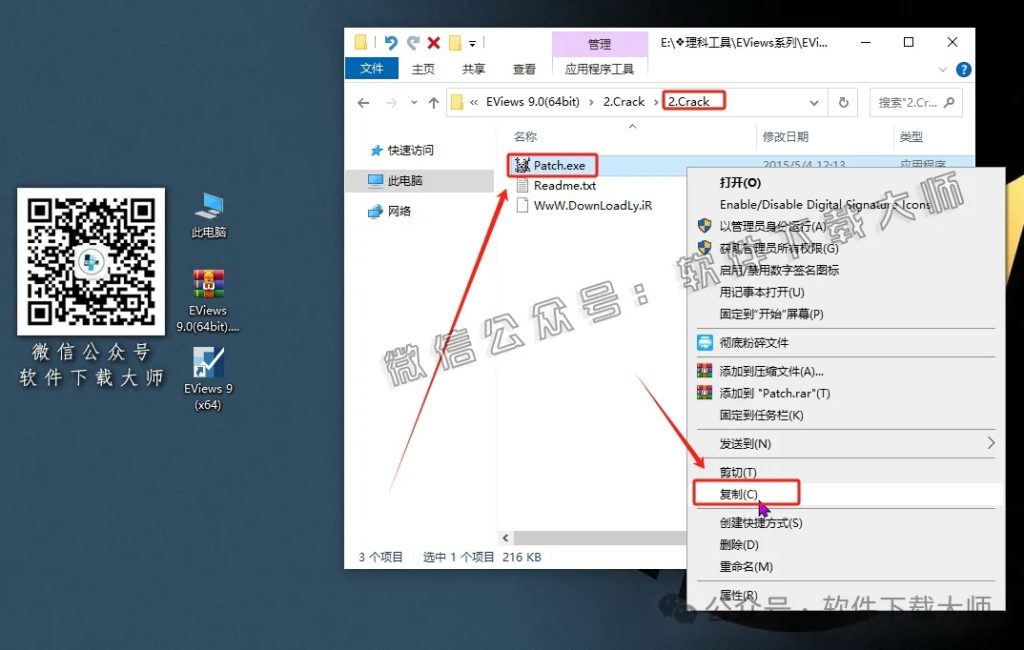This screenshot has width=1024, height=650.
Task: Choose 复制 from the context menu
Action: (740, 493)
